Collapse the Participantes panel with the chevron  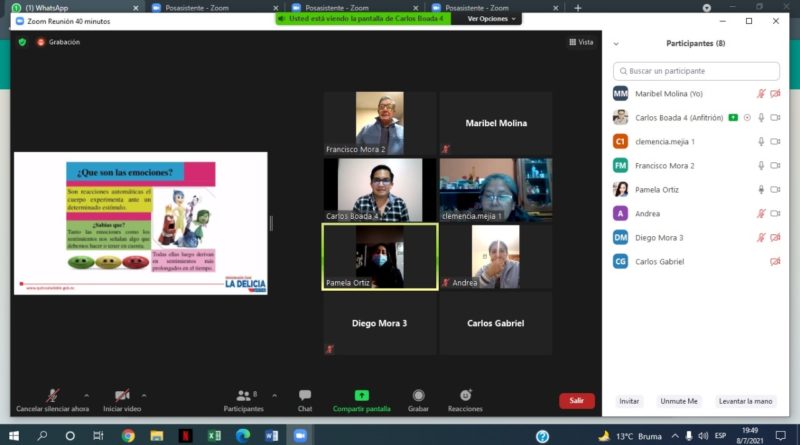click(616, 44)
